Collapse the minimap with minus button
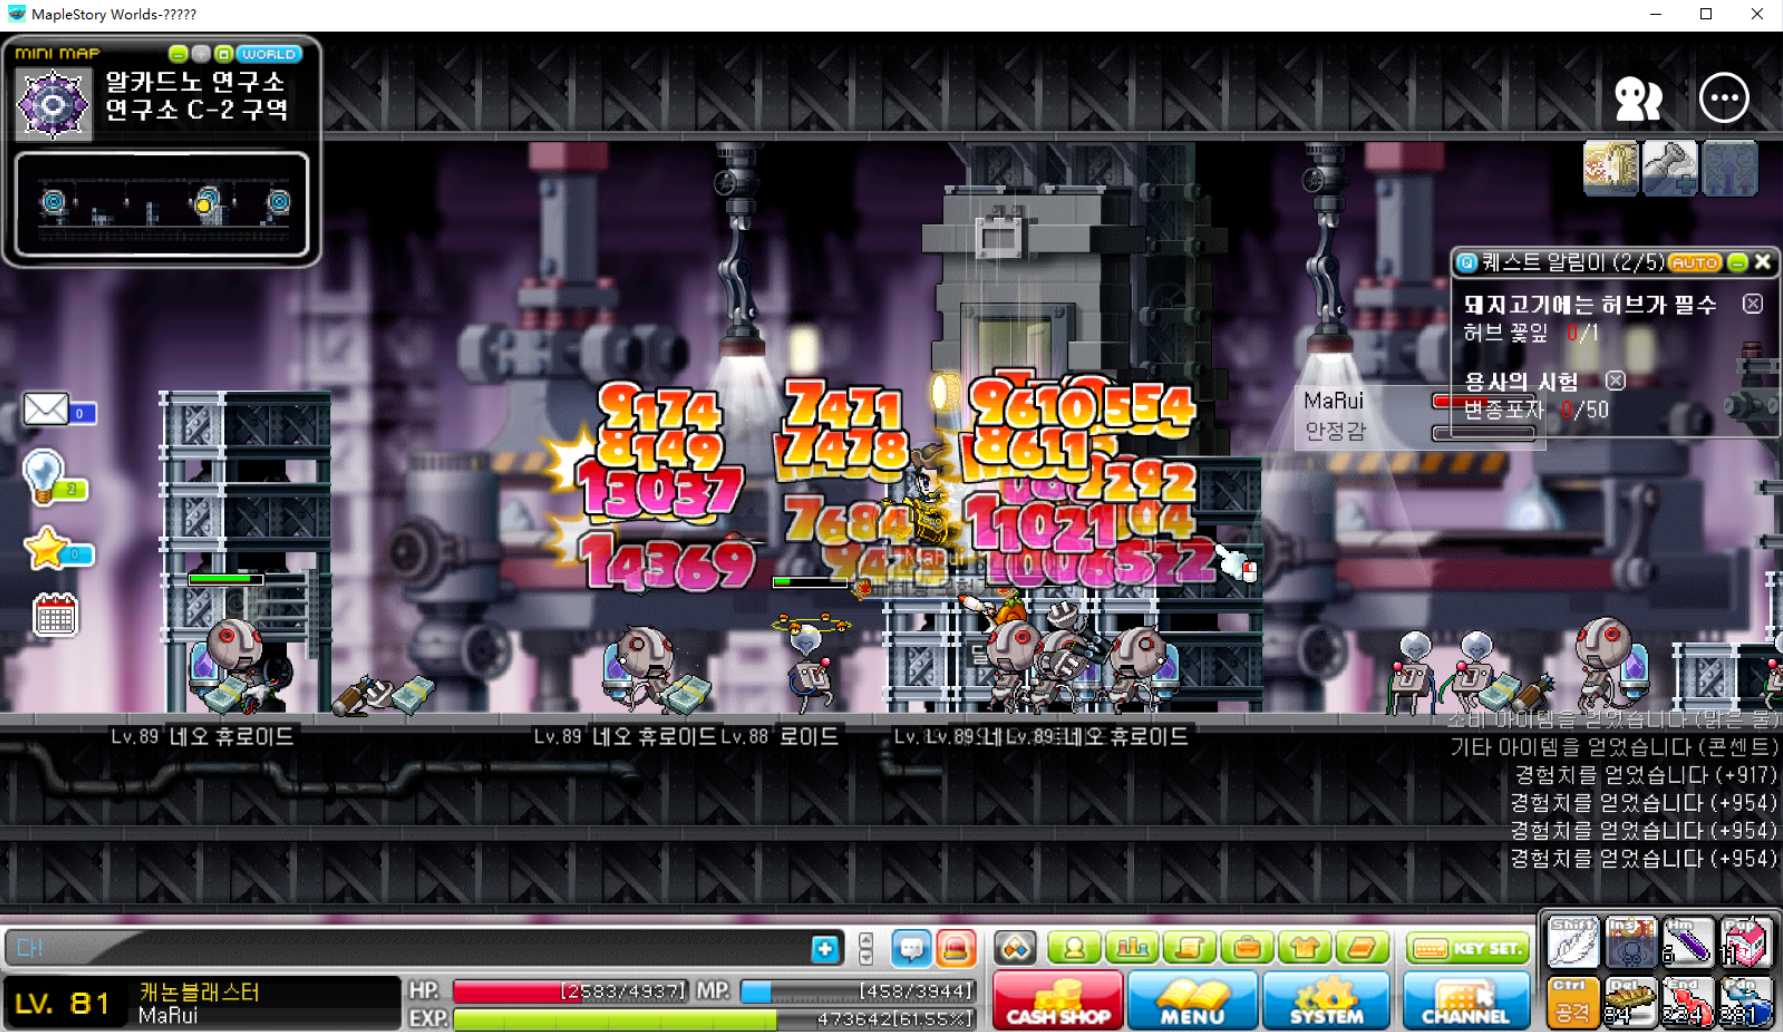1783x1032 pixels. coord(178,54)
